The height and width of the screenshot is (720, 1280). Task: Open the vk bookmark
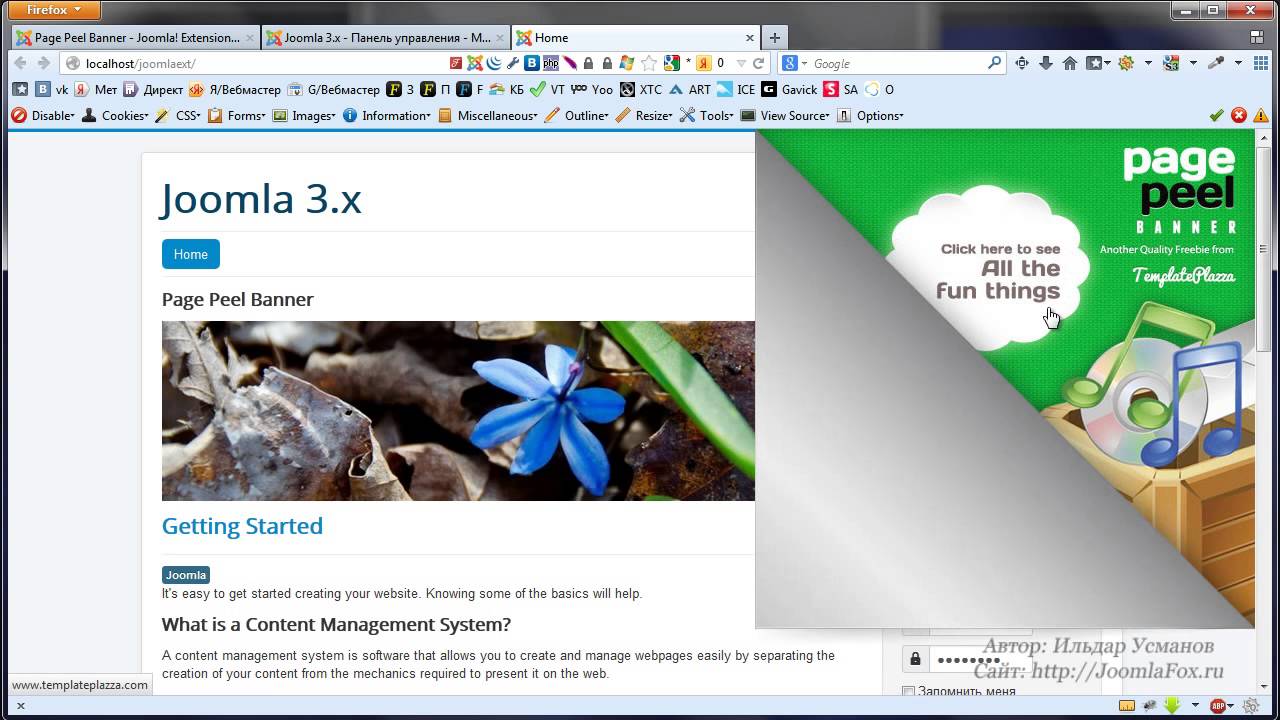click(52, 89)
